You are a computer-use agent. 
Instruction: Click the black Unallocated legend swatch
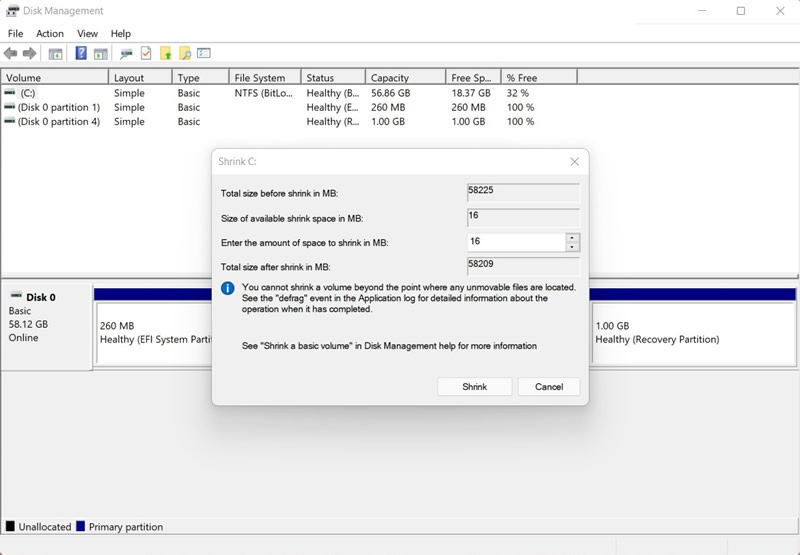(10, 526)
